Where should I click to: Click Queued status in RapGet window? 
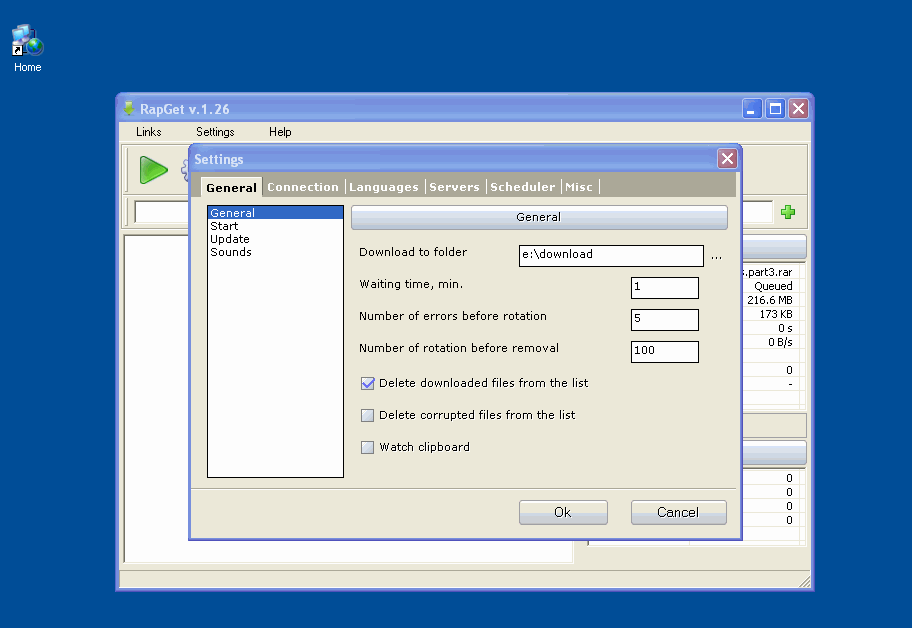point(773,286)
